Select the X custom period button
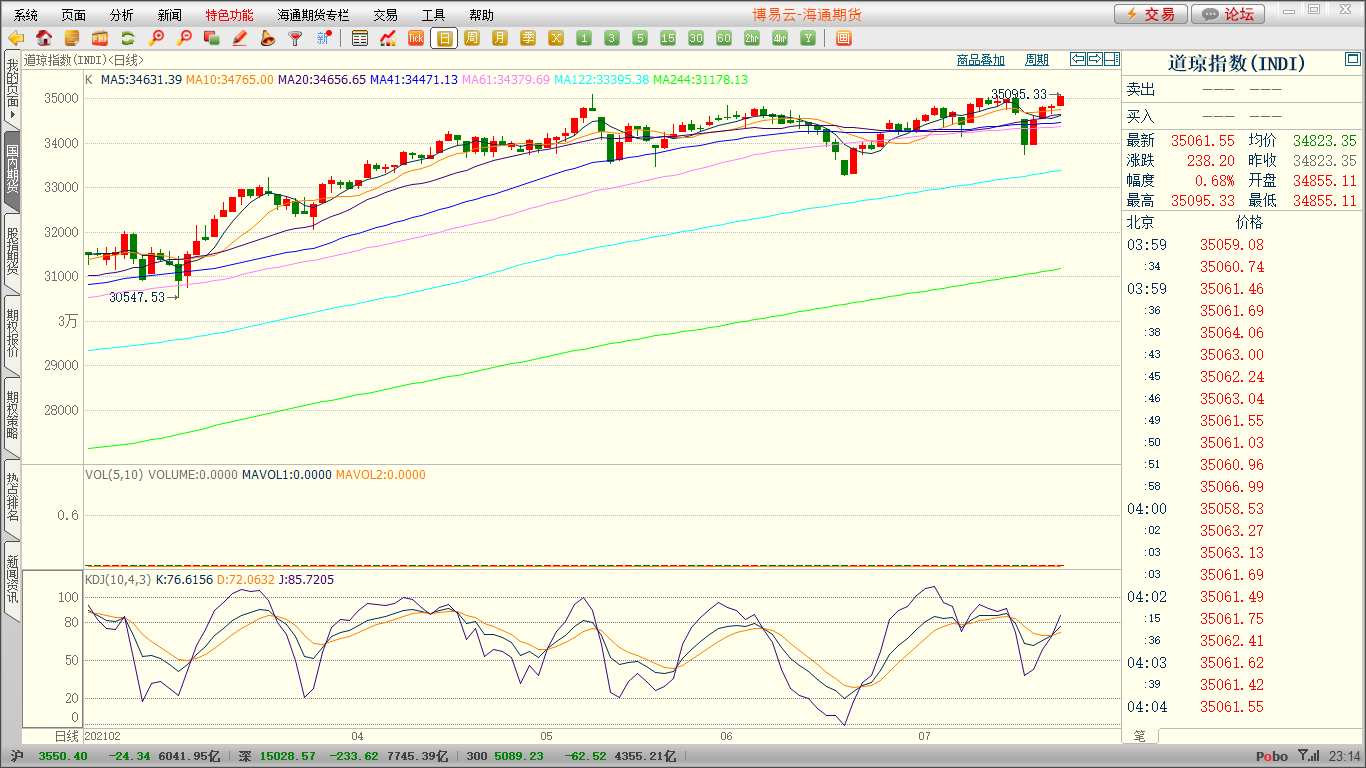 point(556,39)
